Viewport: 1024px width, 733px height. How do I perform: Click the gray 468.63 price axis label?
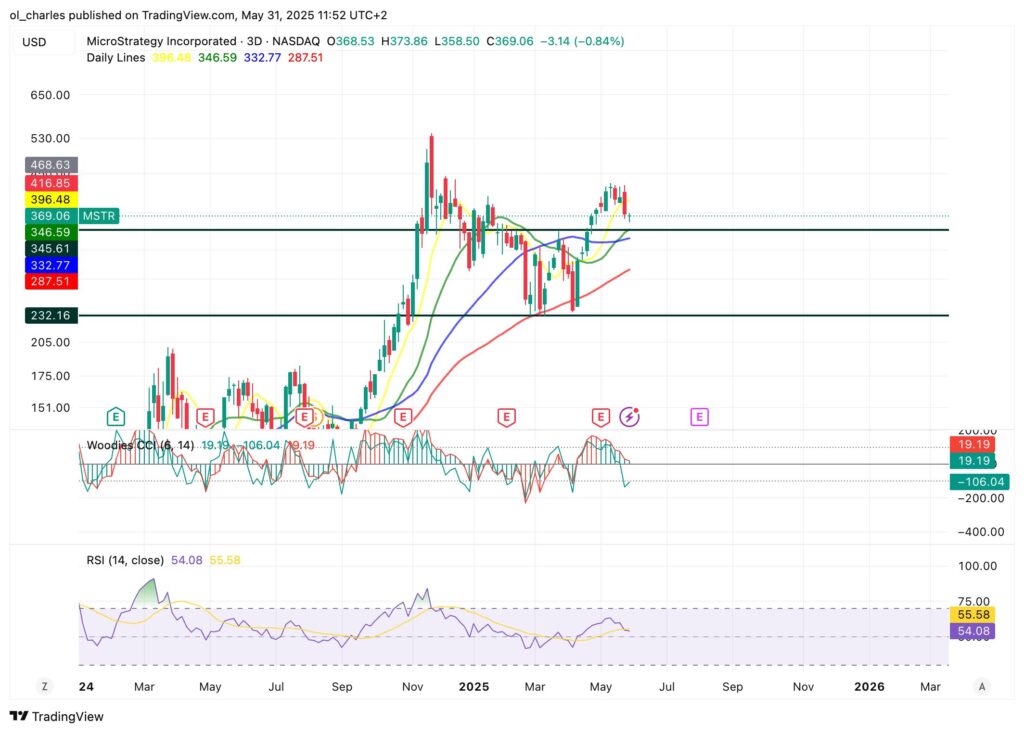coord(52,165)
